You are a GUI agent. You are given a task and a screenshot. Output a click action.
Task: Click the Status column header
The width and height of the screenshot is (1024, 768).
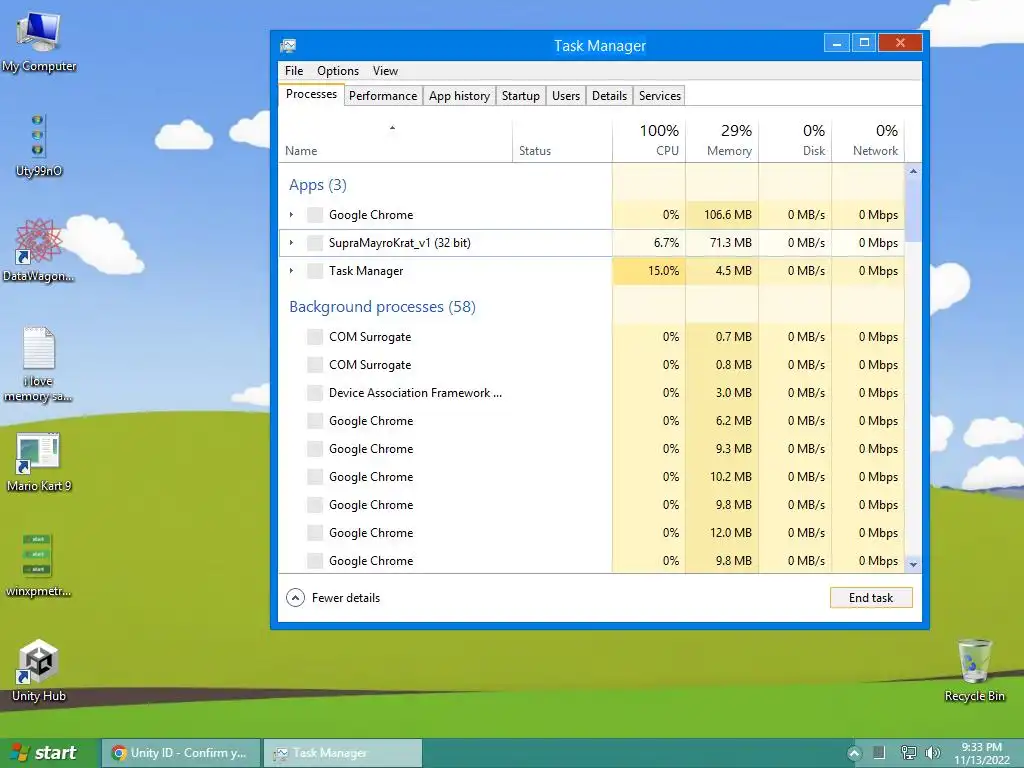pyautogui.click(x=562, y=141)
